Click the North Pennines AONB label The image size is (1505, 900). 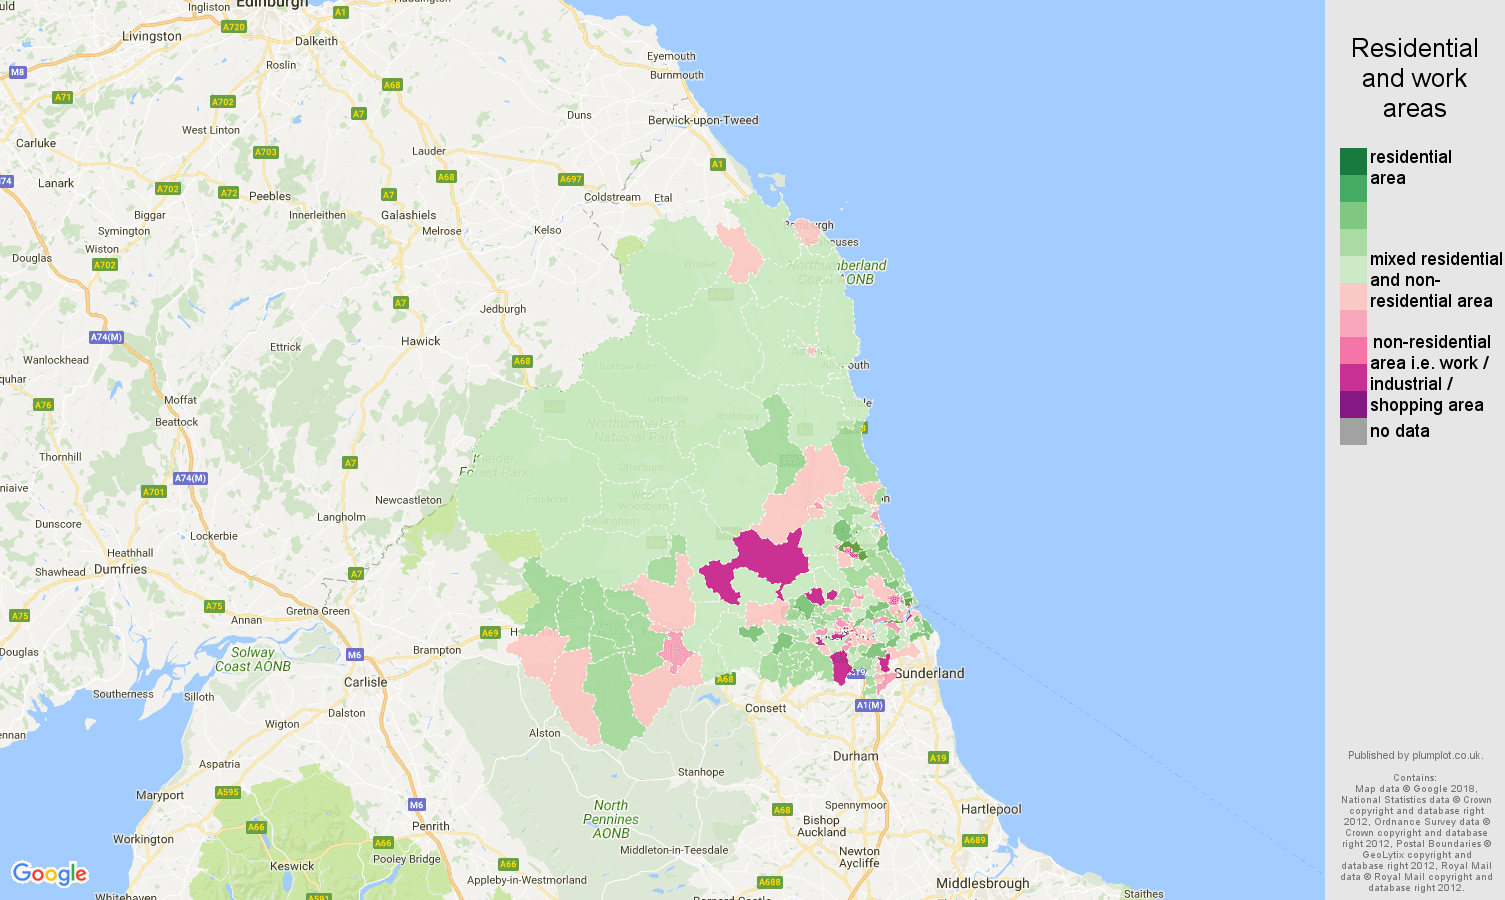(611, 819)
